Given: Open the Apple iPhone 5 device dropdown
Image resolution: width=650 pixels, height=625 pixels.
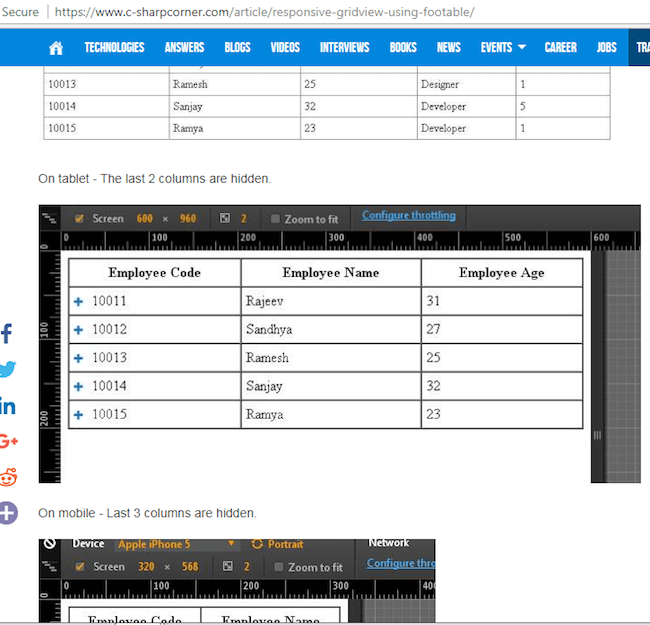Looking at the screenshot, I should click(177, 544).
